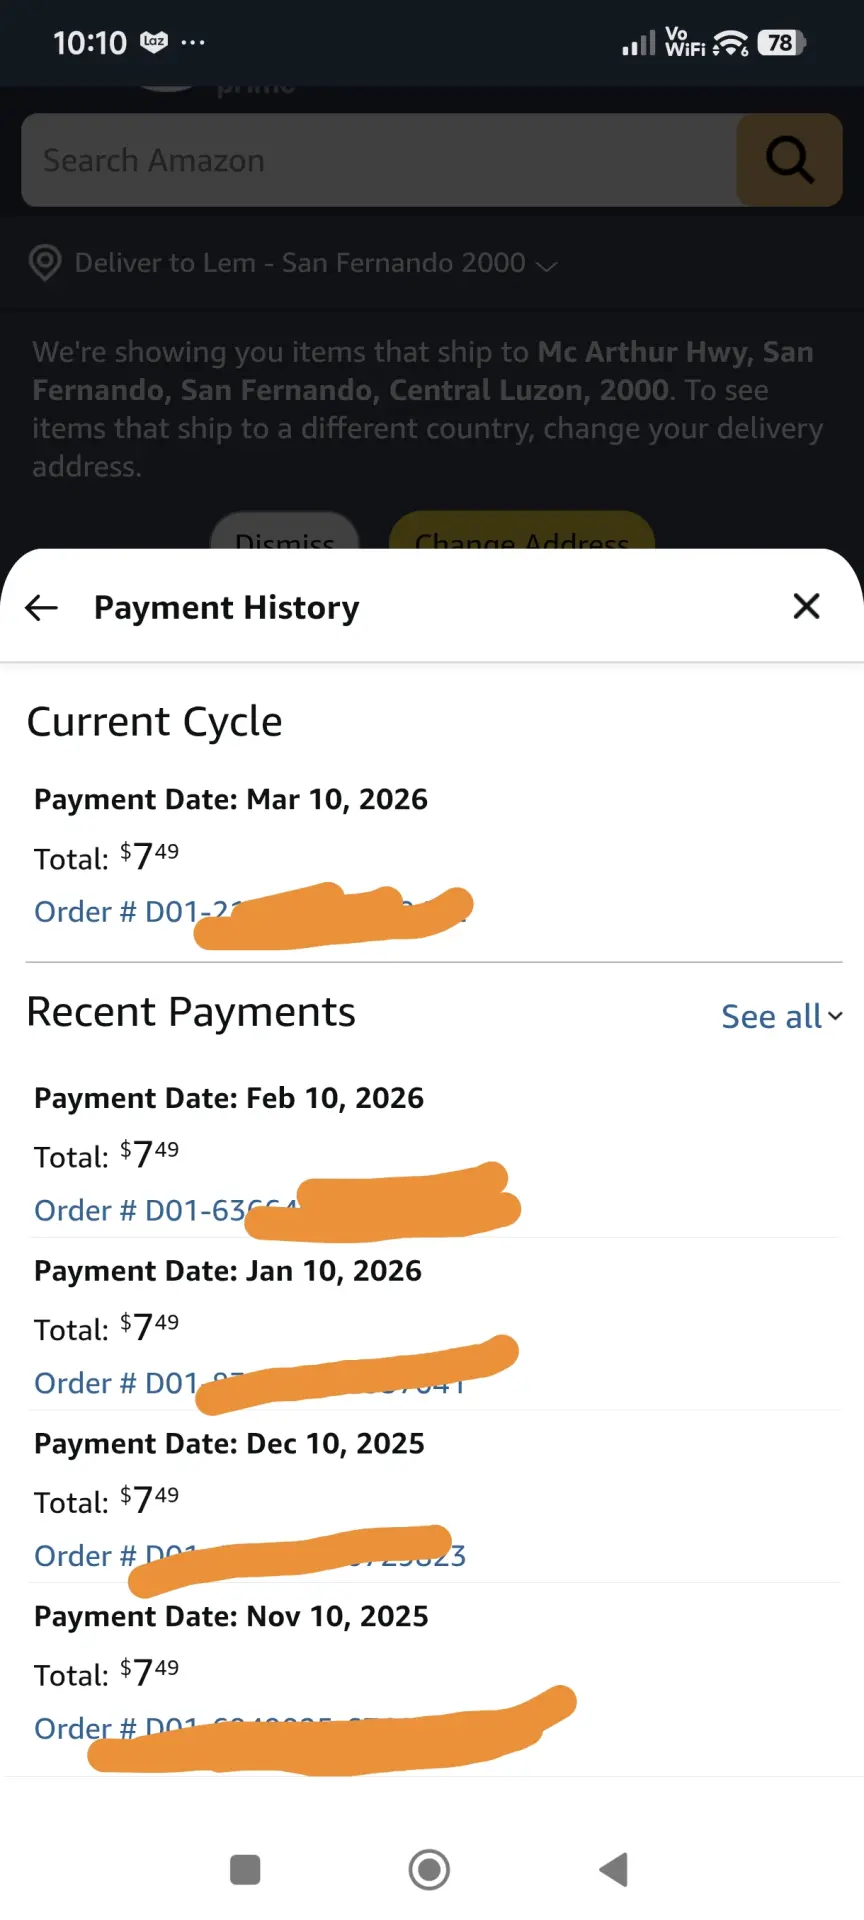
Task: Tap the battery indicator in status bar
Action: (782, 43)
